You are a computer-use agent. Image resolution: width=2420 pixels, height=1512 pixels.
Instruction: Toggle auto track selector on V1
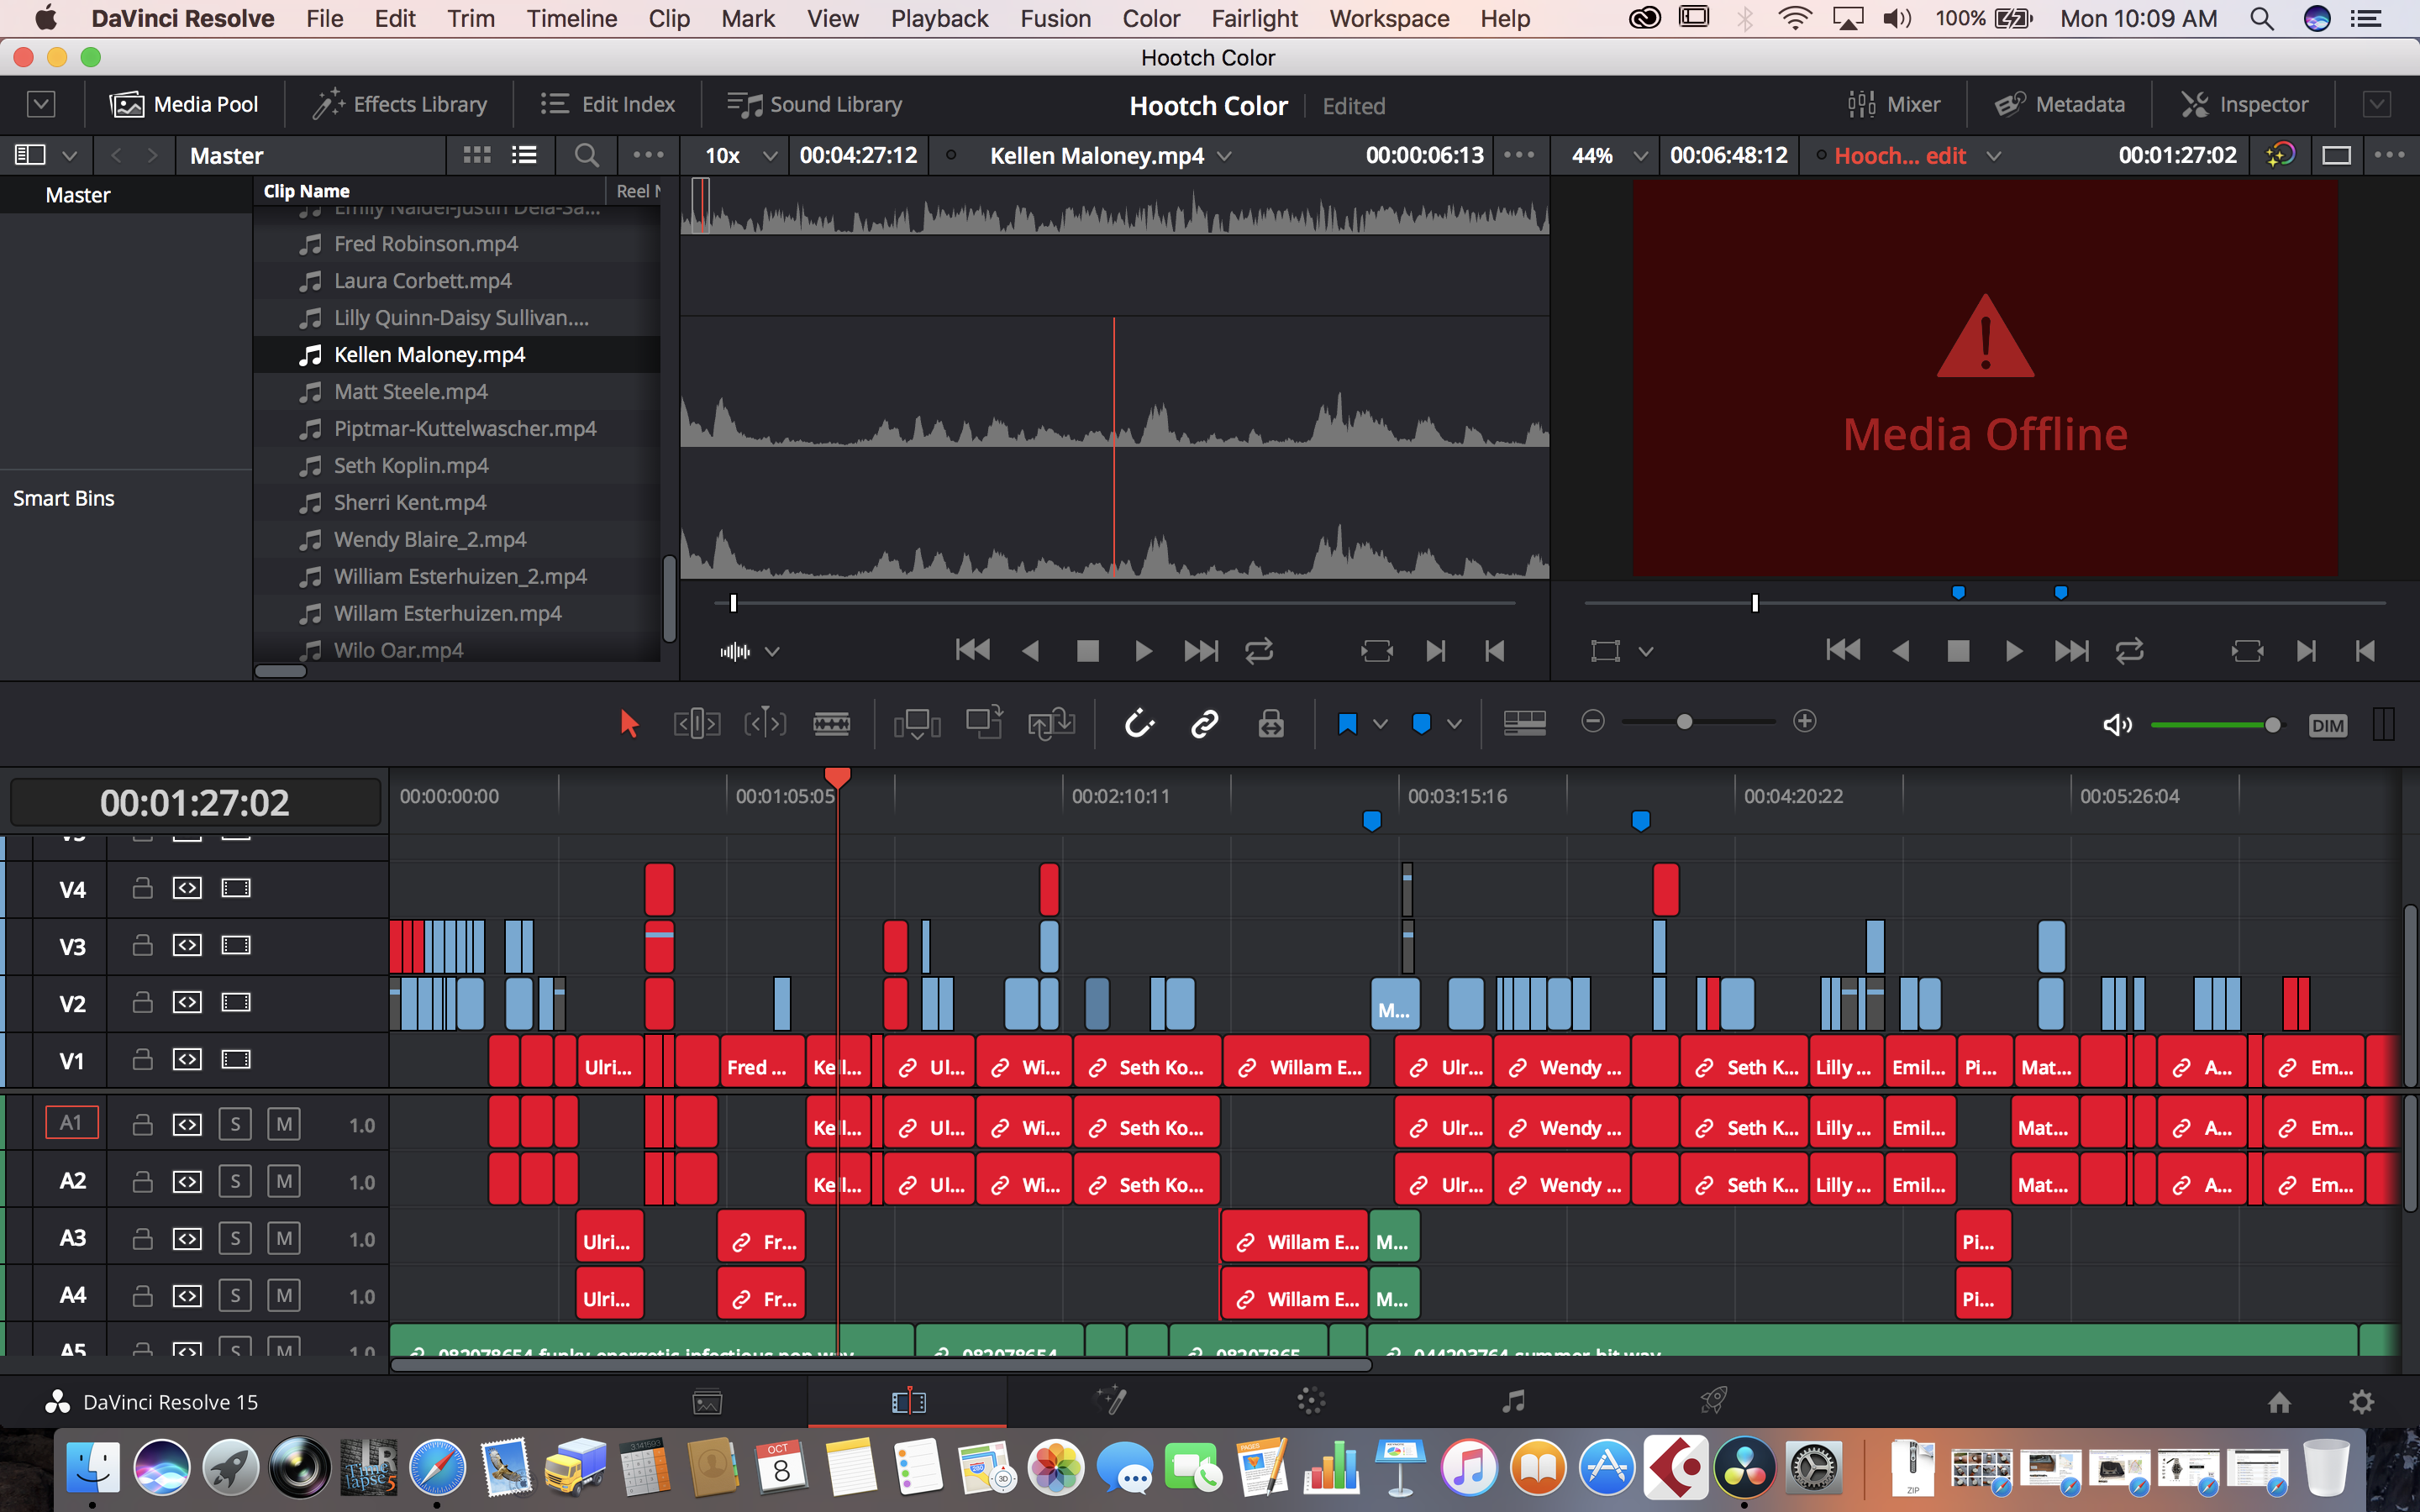coord(187,1059)
